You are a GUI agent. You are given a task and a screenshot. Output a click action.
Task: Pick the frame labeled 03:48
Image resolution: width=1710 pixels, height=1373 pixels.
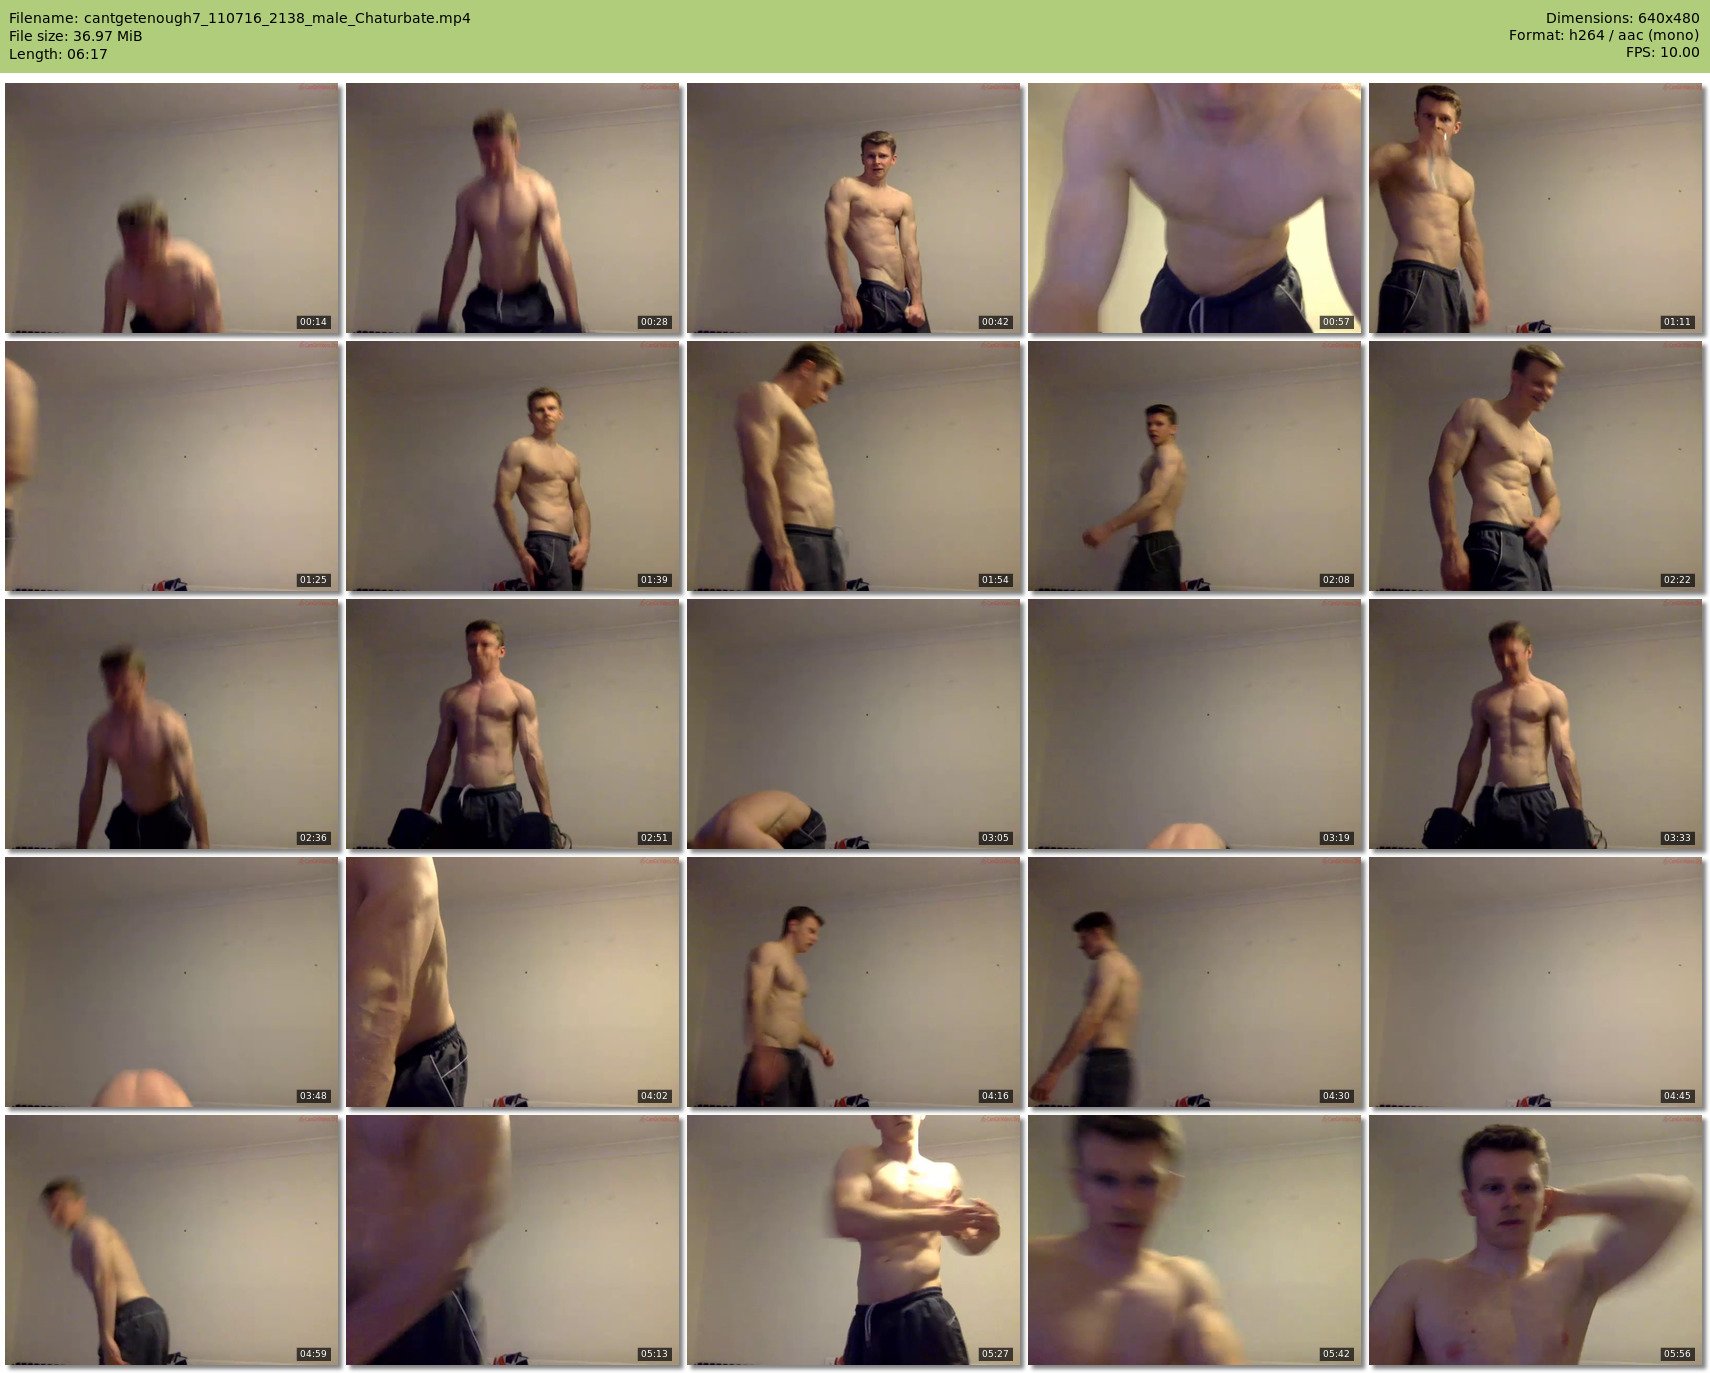click(172, 982)
